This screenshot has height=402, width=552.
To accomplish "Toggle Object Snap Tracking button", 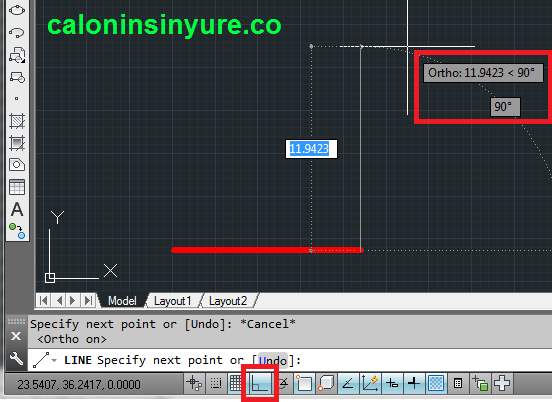I will [x=348, y=383].
